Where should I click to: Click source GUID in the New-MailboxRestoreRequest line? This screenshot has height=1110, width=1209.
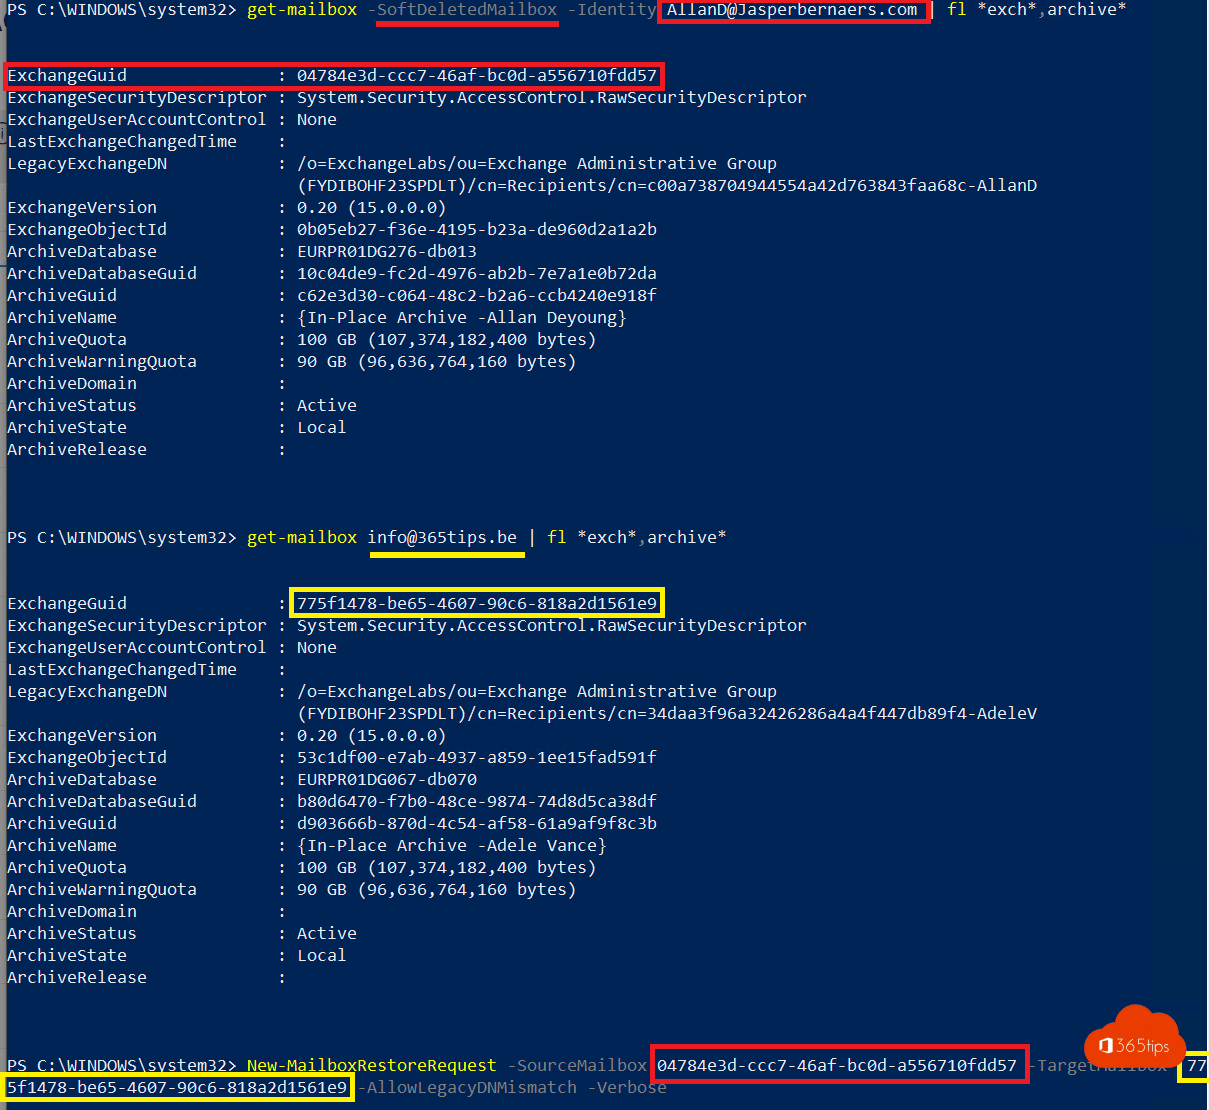(836, 1066)
